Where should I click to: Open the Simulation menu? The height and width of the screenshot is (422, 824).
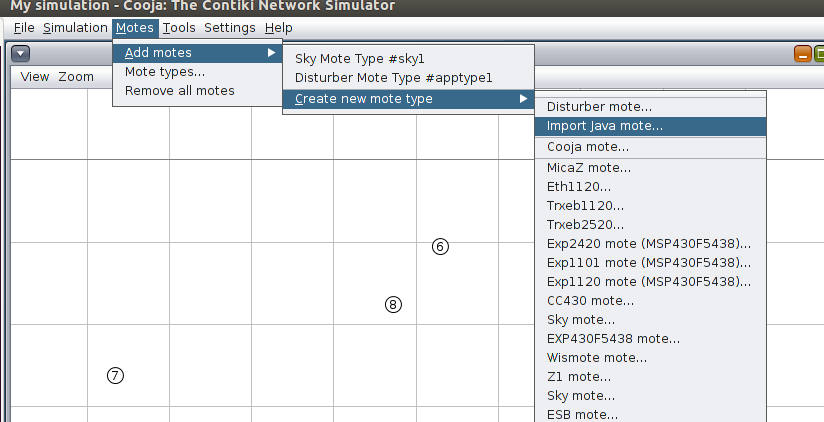tap(75, 28)
